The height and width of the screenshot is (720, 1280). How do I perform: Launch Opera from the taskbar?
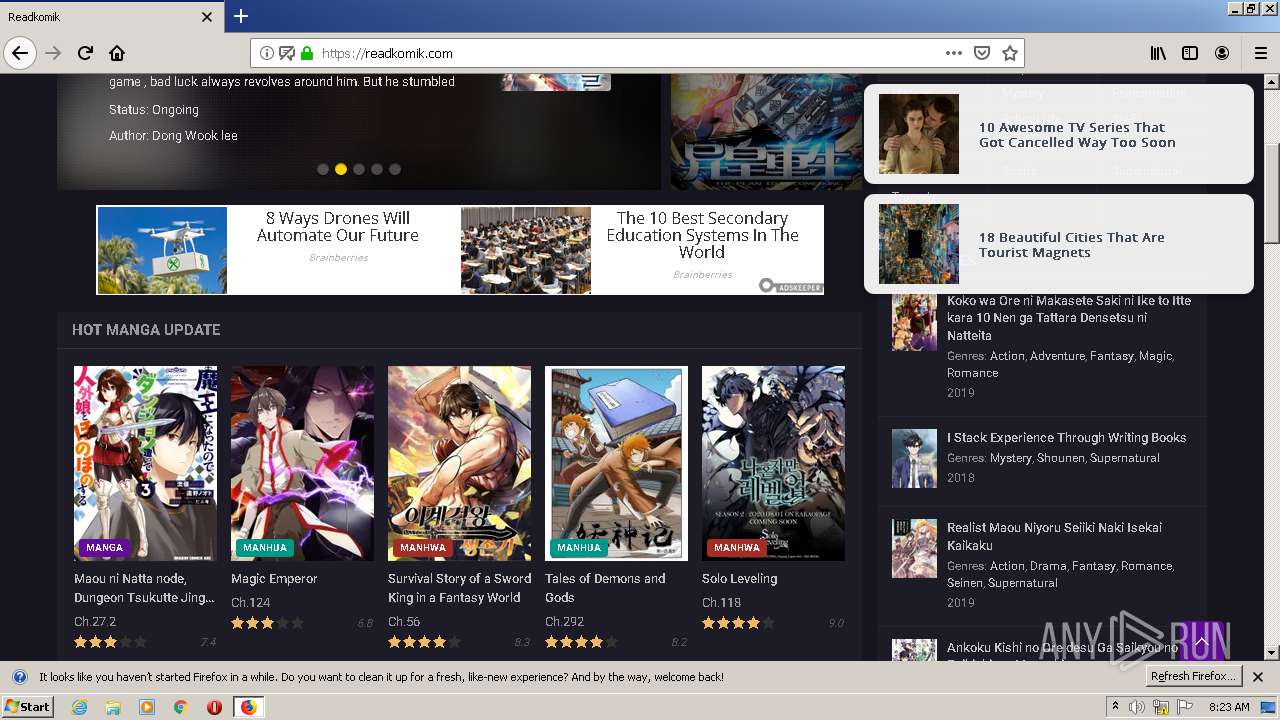pyautogui.click(x=214, y=707)
